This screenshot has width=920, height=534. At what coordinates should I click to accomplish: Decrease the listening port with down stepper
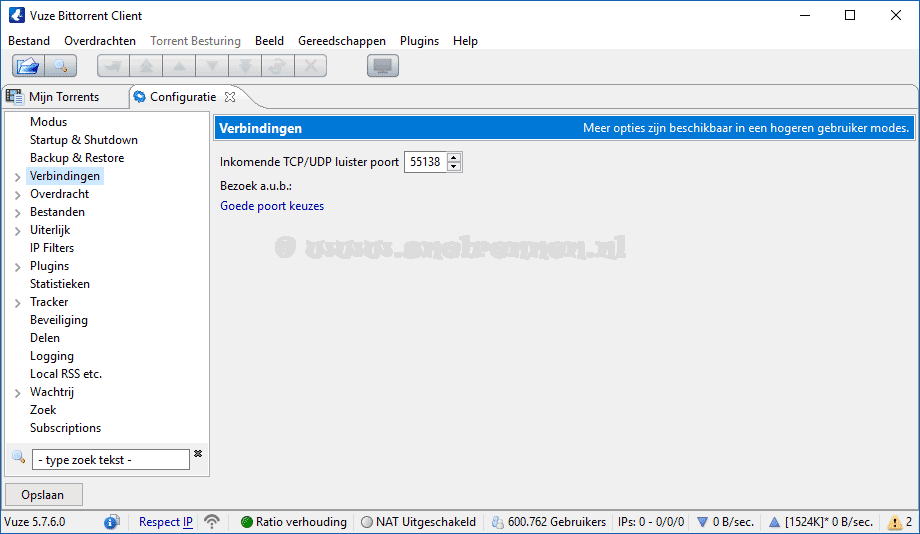click(454, 167)
